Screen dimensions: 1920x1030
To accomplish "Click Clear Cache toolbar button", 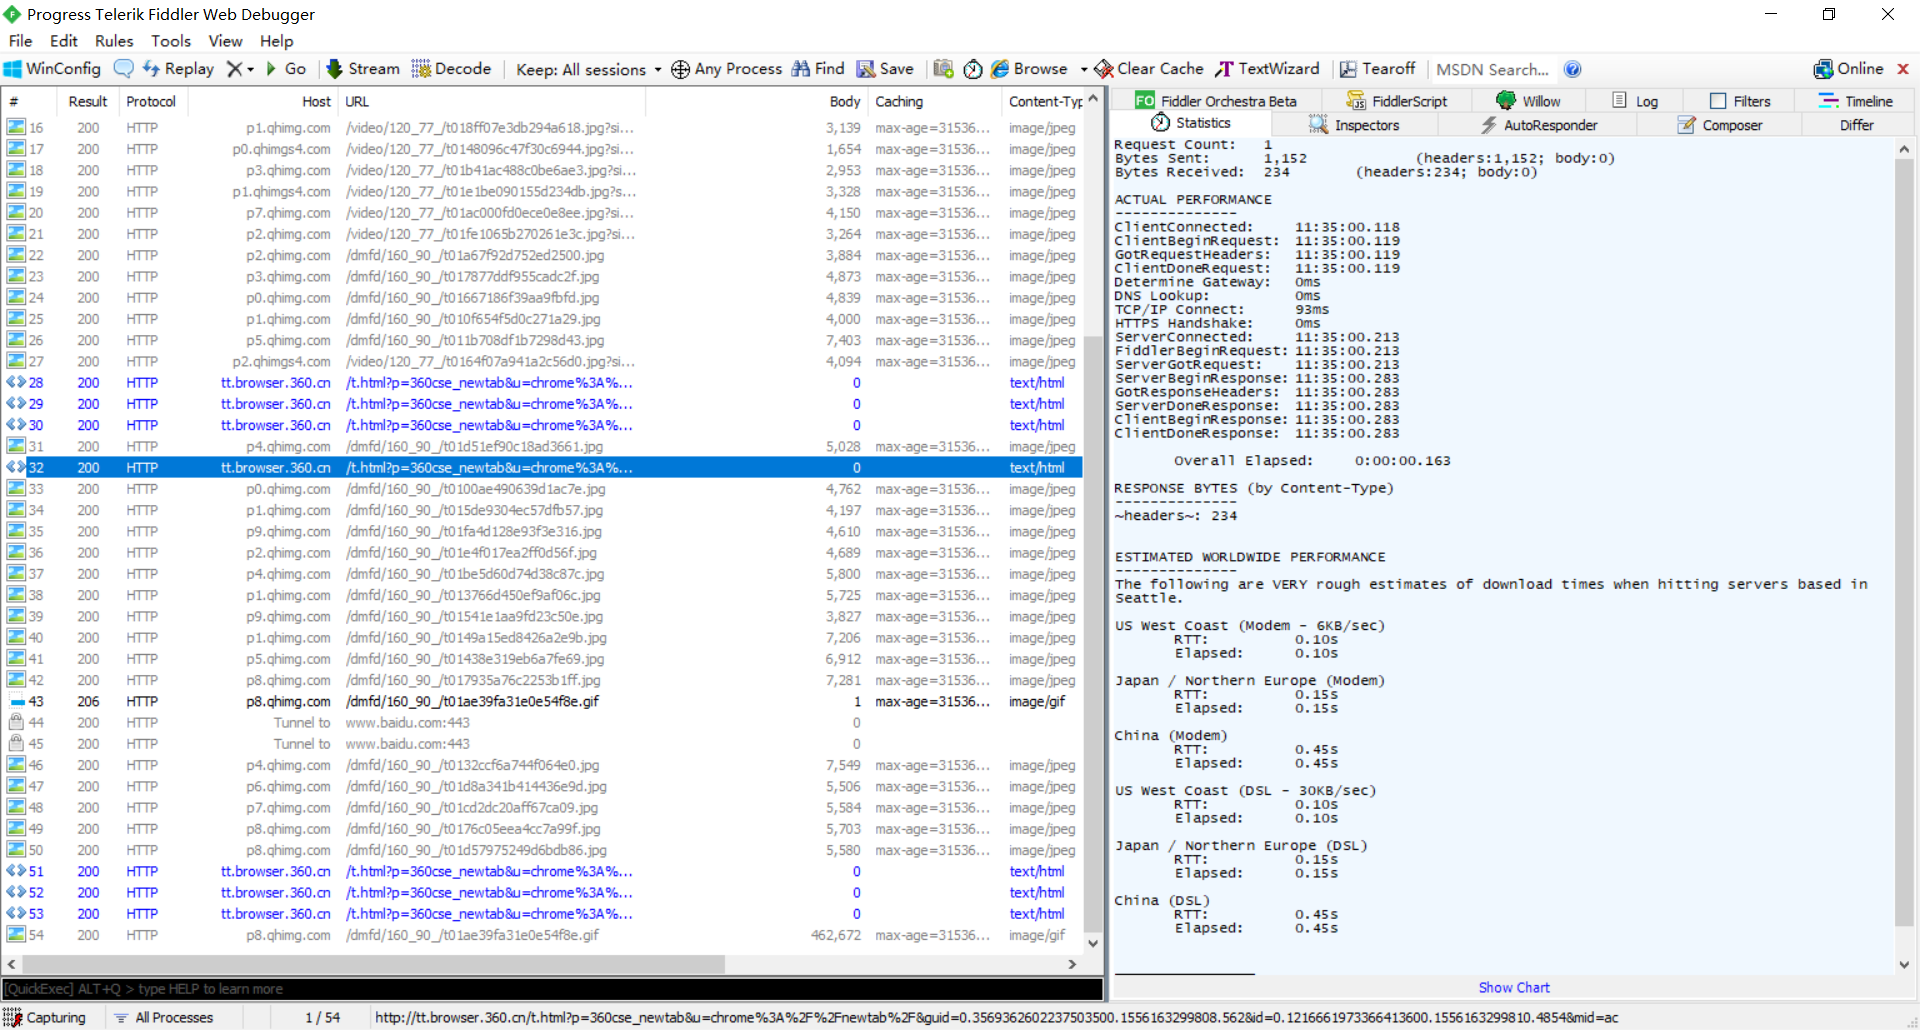I will click(1149, 69).
